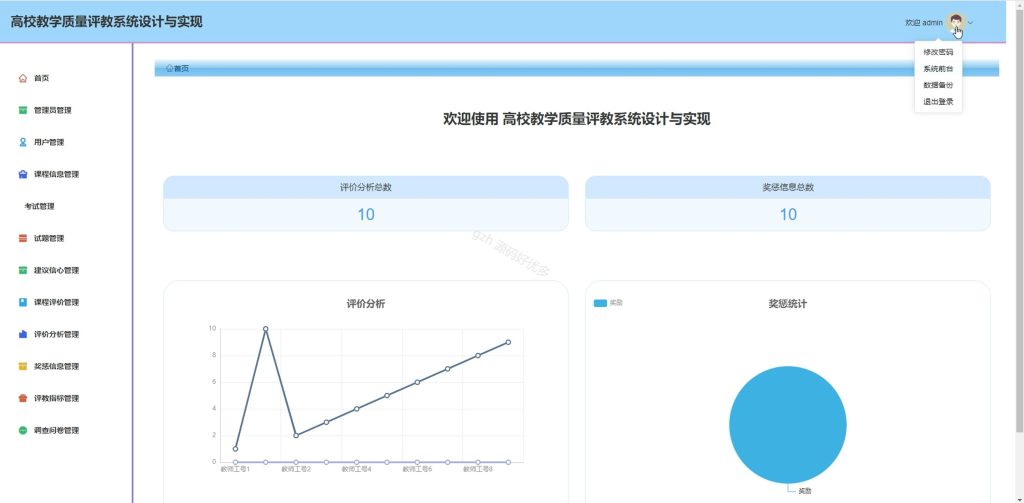Select 系统前台 from the user menu
This screenshot has width=1024, height=503.
[938, 69]
